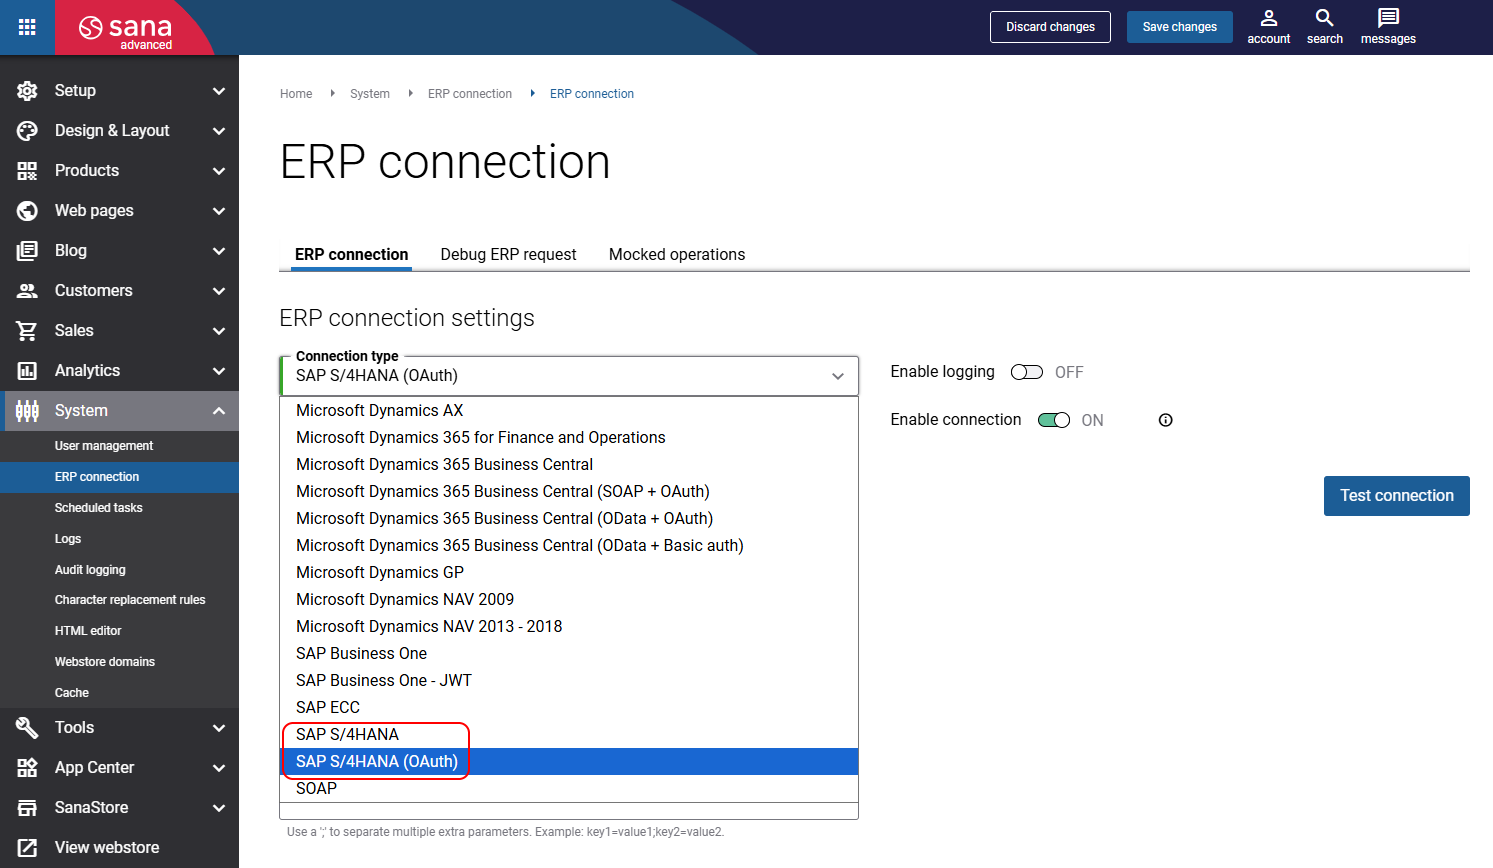Select Microsoft Dynamics GP option

(569, 572)
